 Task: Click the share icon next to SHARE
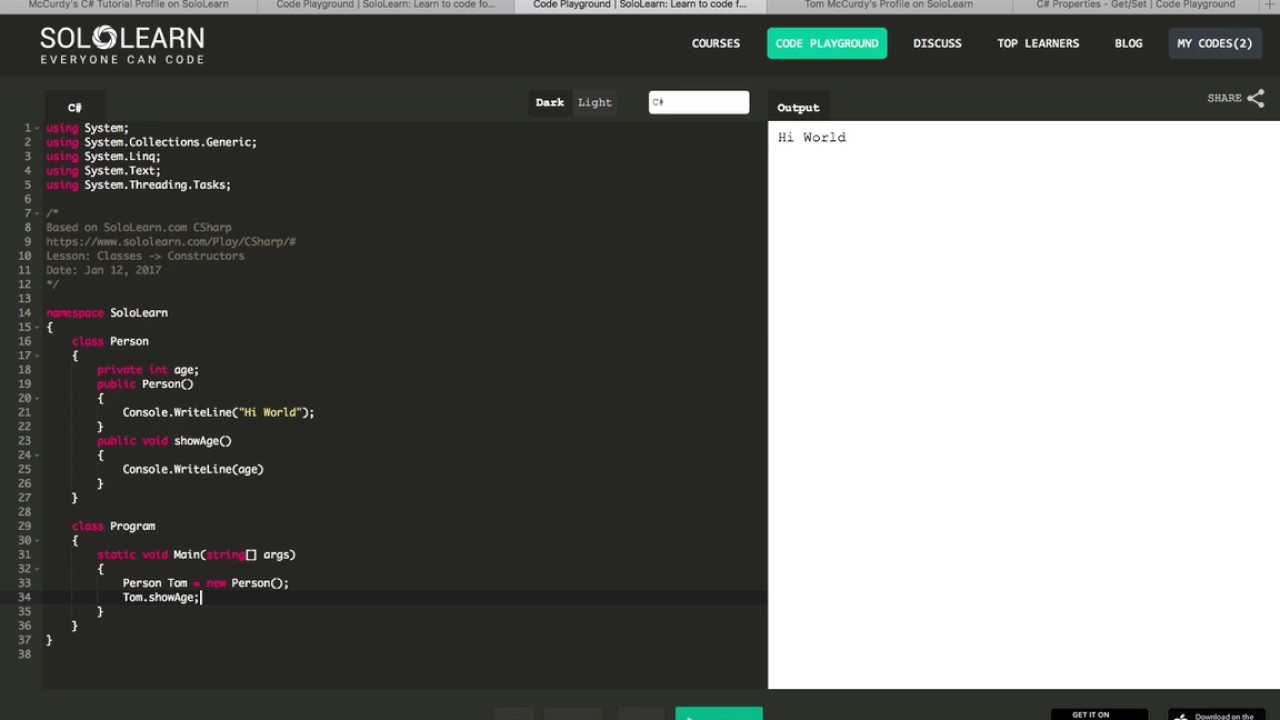(1256, 98)
